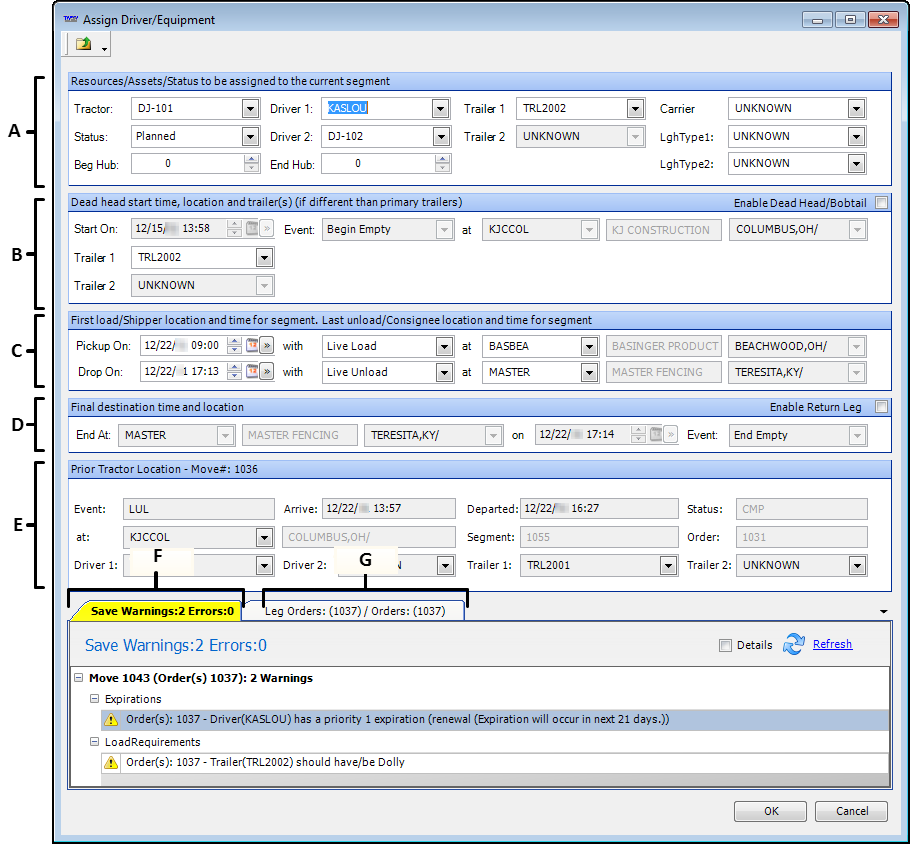Switch to Save Warnings tab
Image resolution: width=910 pixels, height=844 pixels.
pos(163,611)
